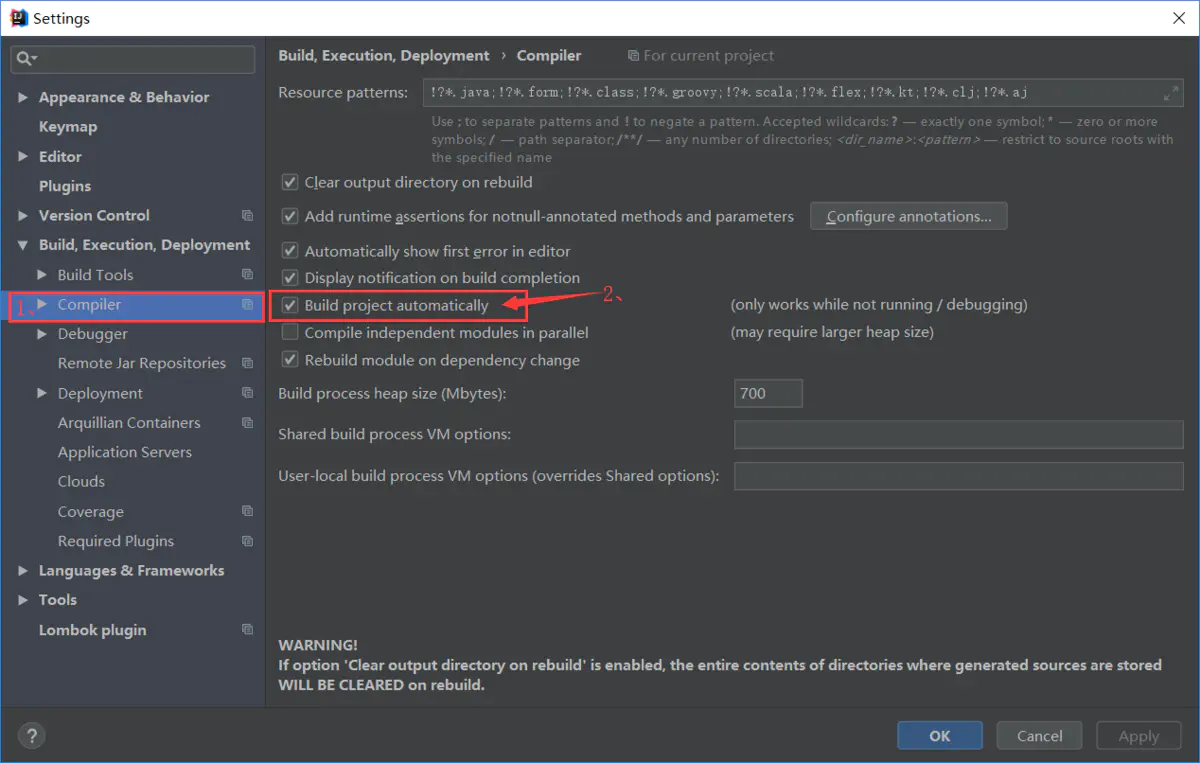
Task: Uncheck Build project automatically
Action: pos(290,305)
